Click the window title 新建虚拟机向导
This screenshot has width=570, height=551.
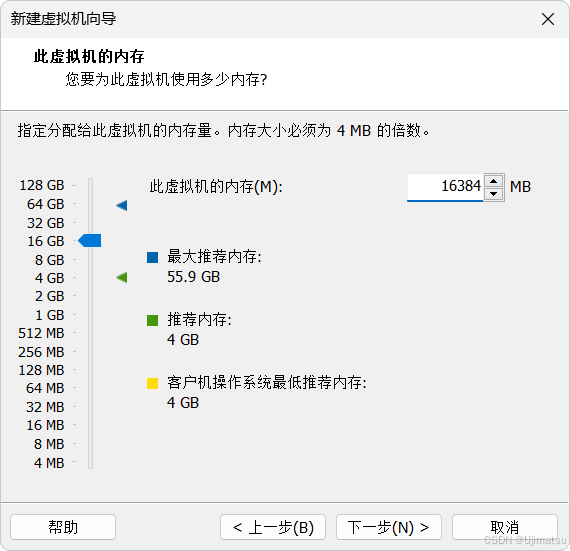63,19
